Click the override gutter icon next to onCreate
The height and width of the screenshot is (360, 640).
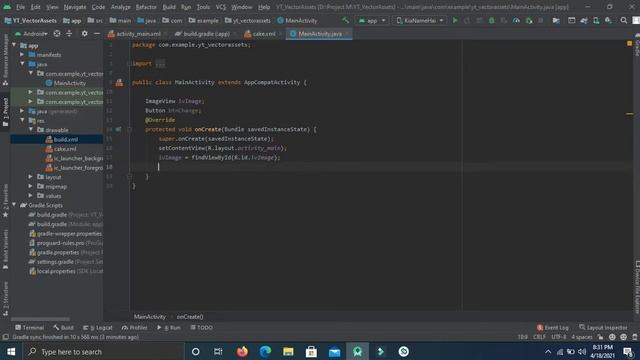[x=118, y=129]
